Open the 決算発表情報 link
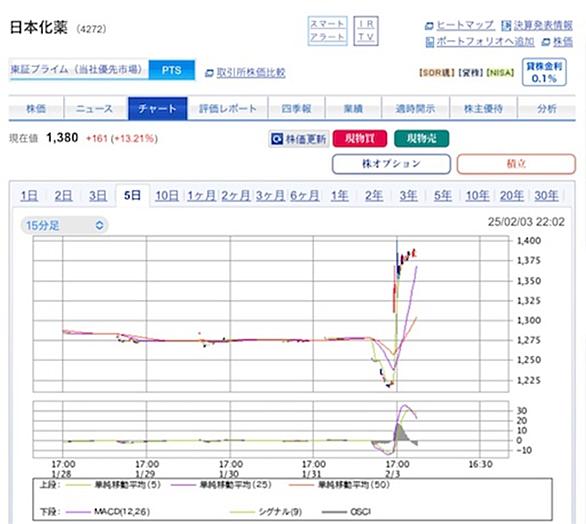 click(x=543, y=25)
